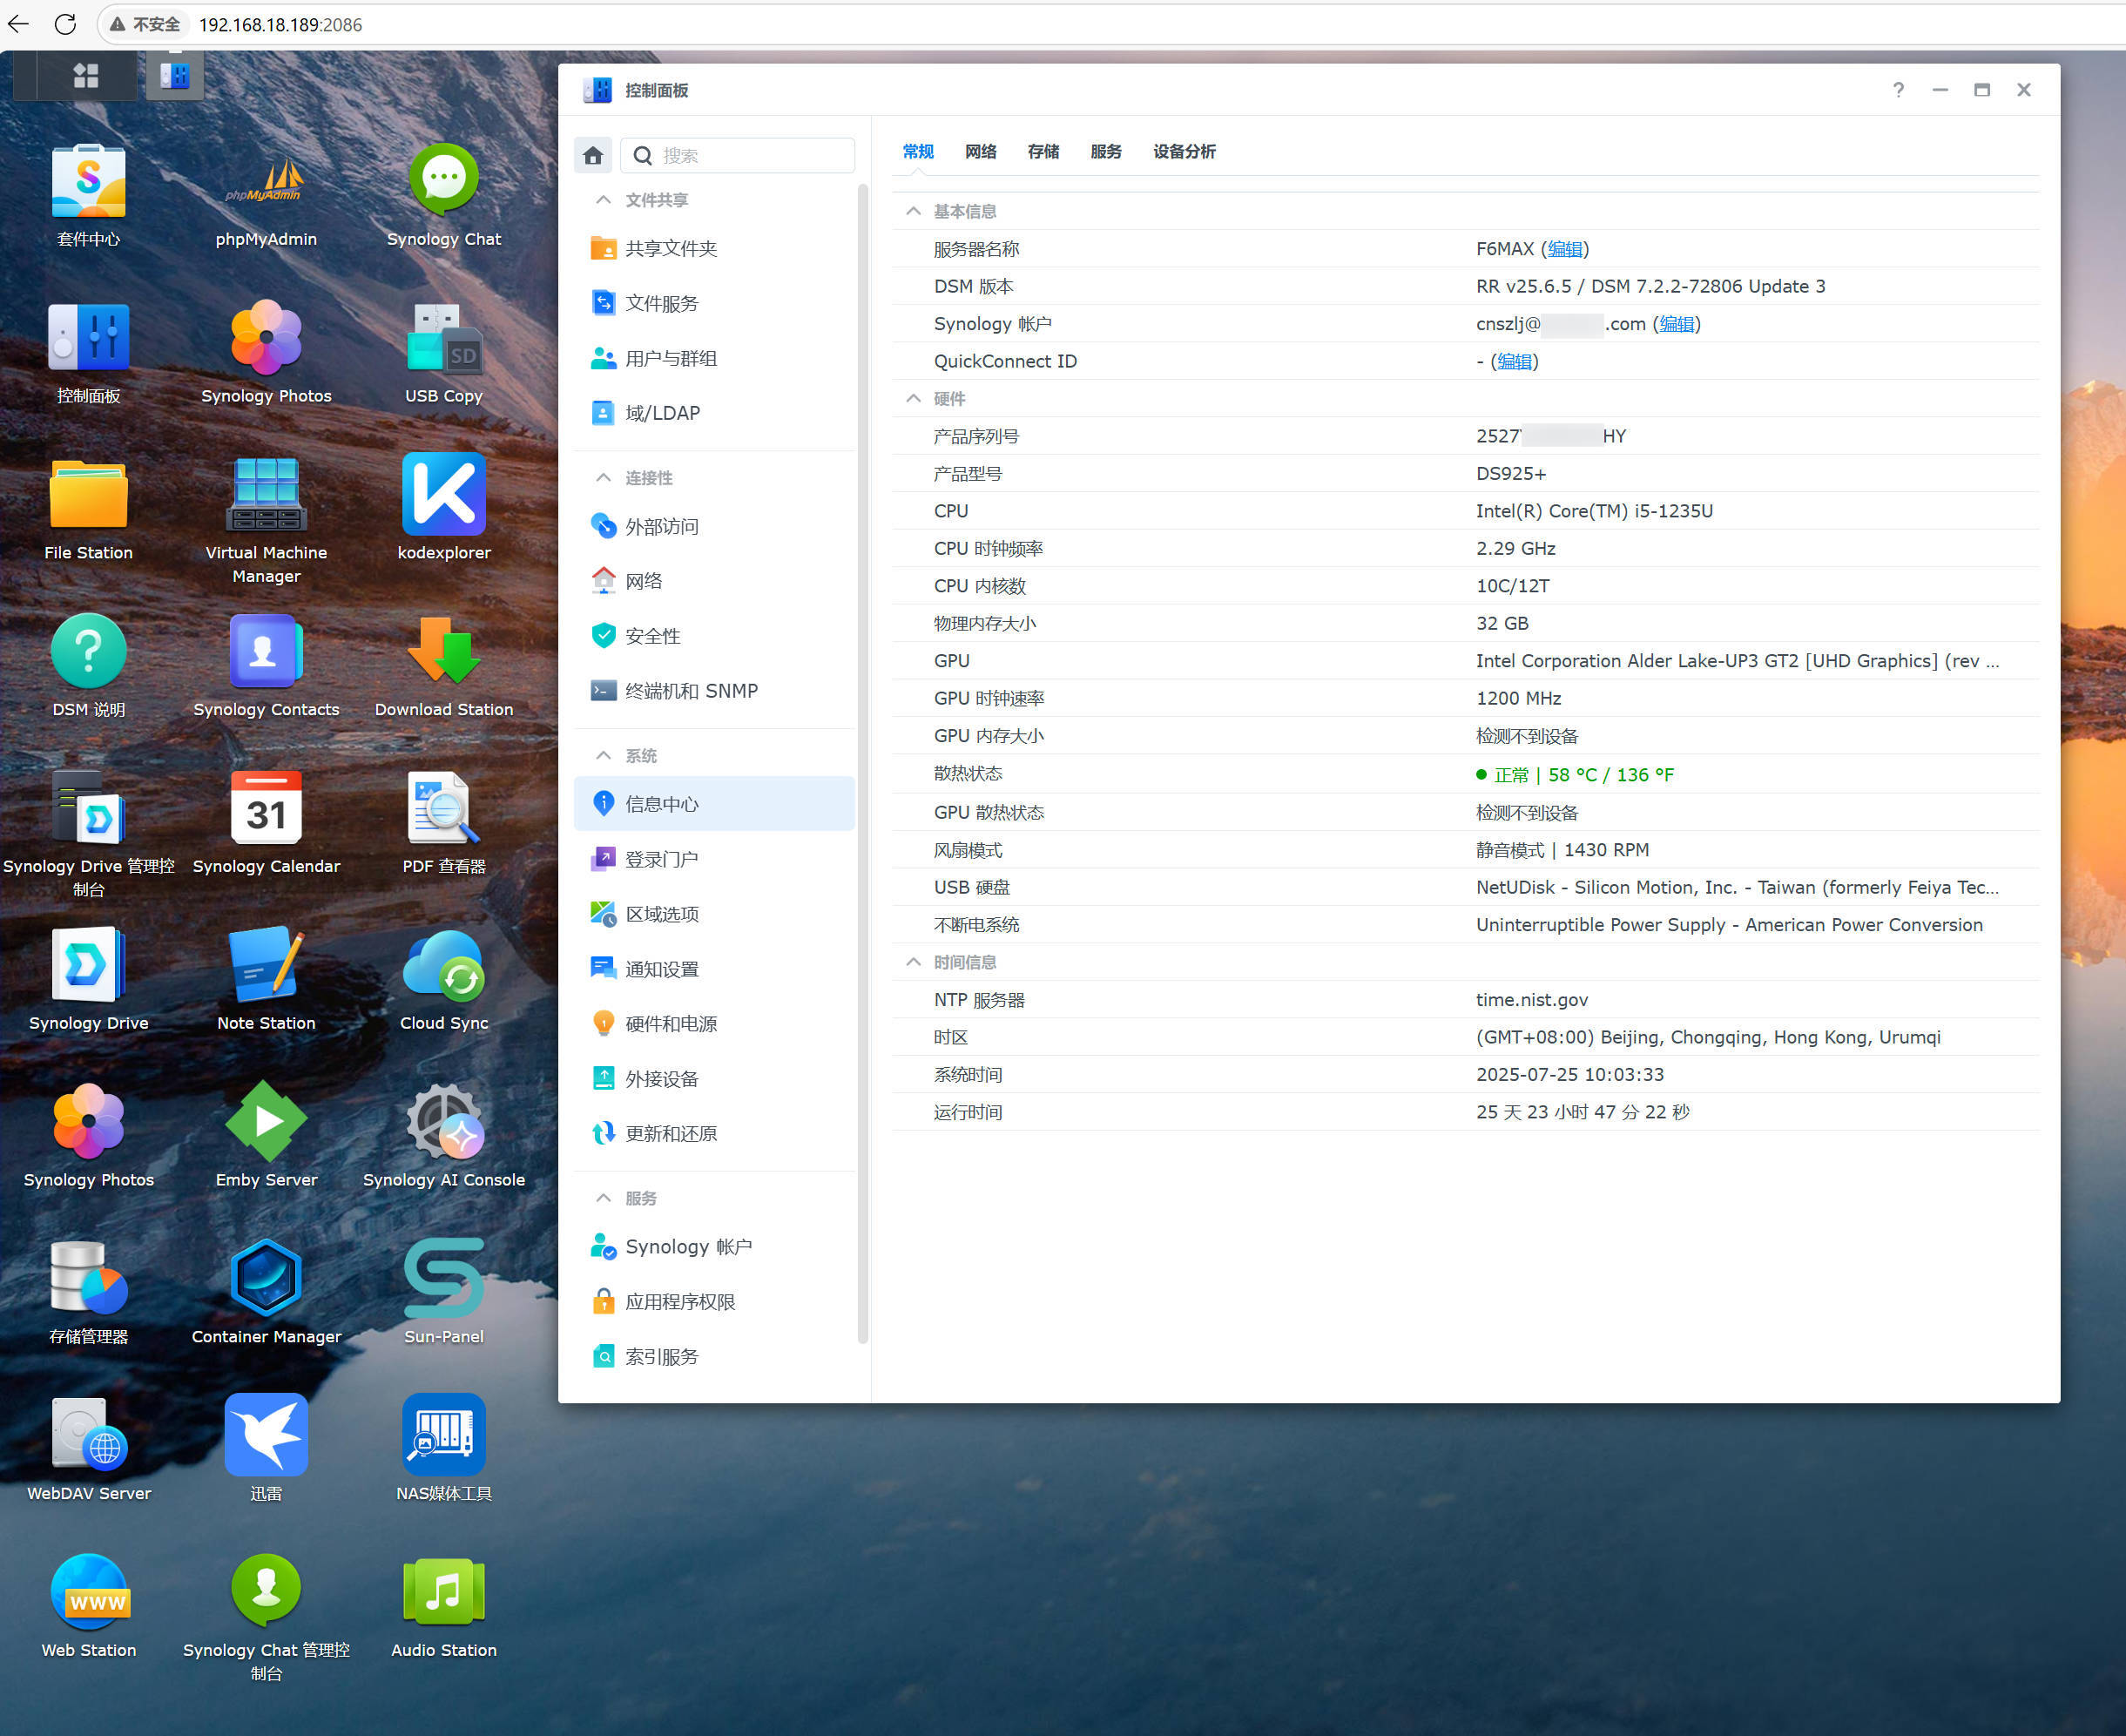Click the help question mark icon

tap(1898, 90)
